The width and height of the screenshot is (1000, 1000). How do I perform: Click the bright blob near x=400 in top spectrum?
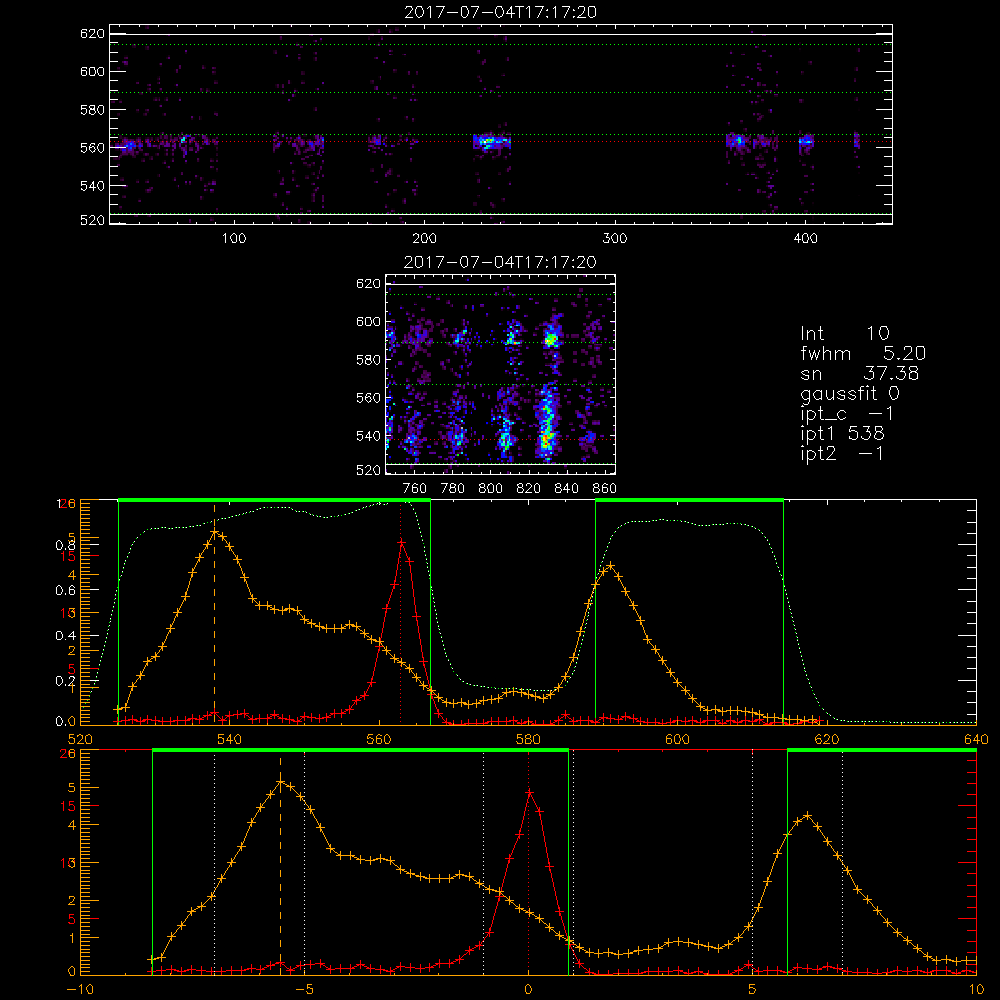pos(807,141)
